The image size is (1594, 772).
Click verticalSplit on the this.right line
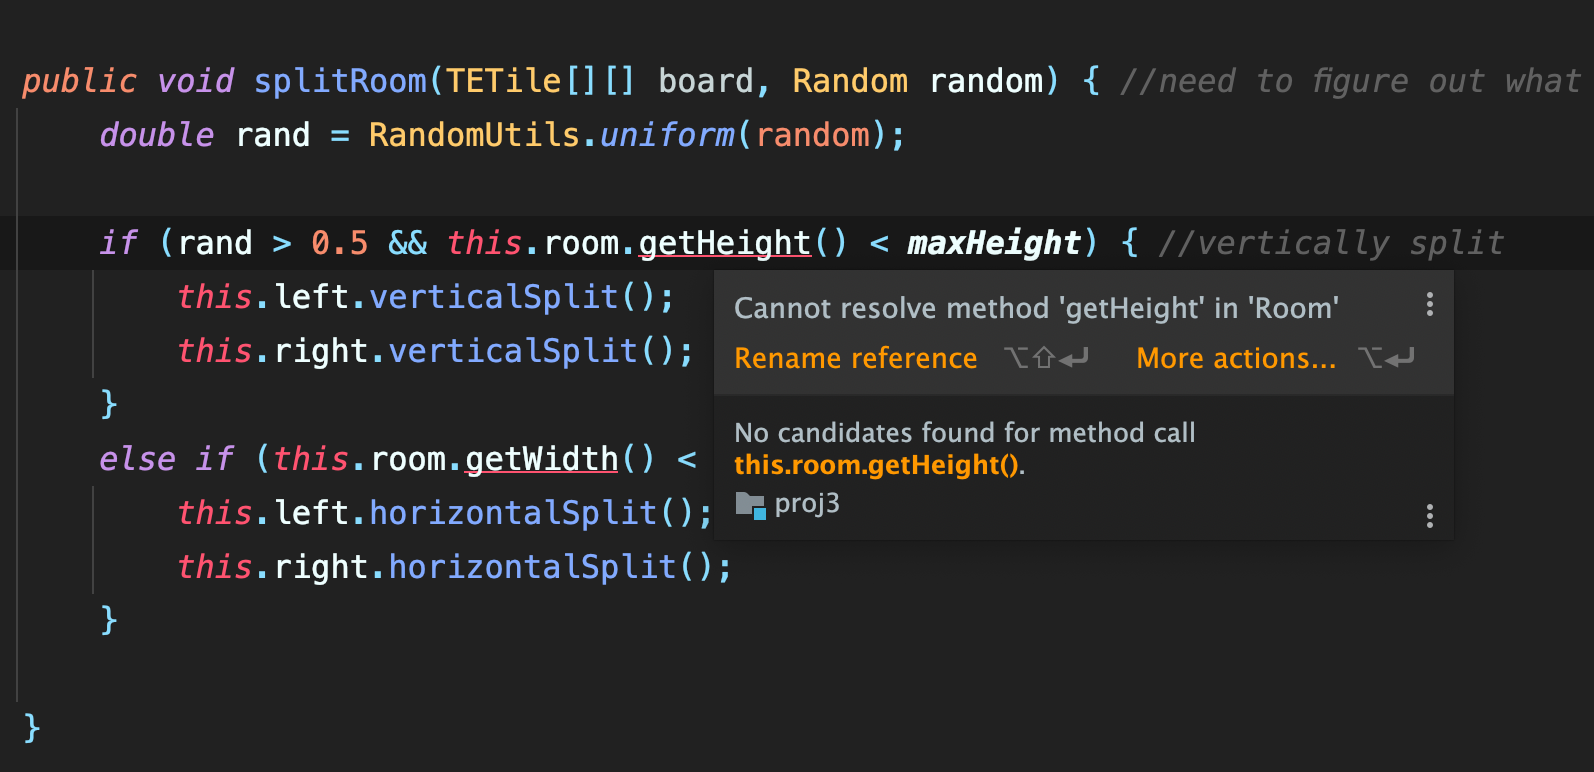[x=513, y=351]
